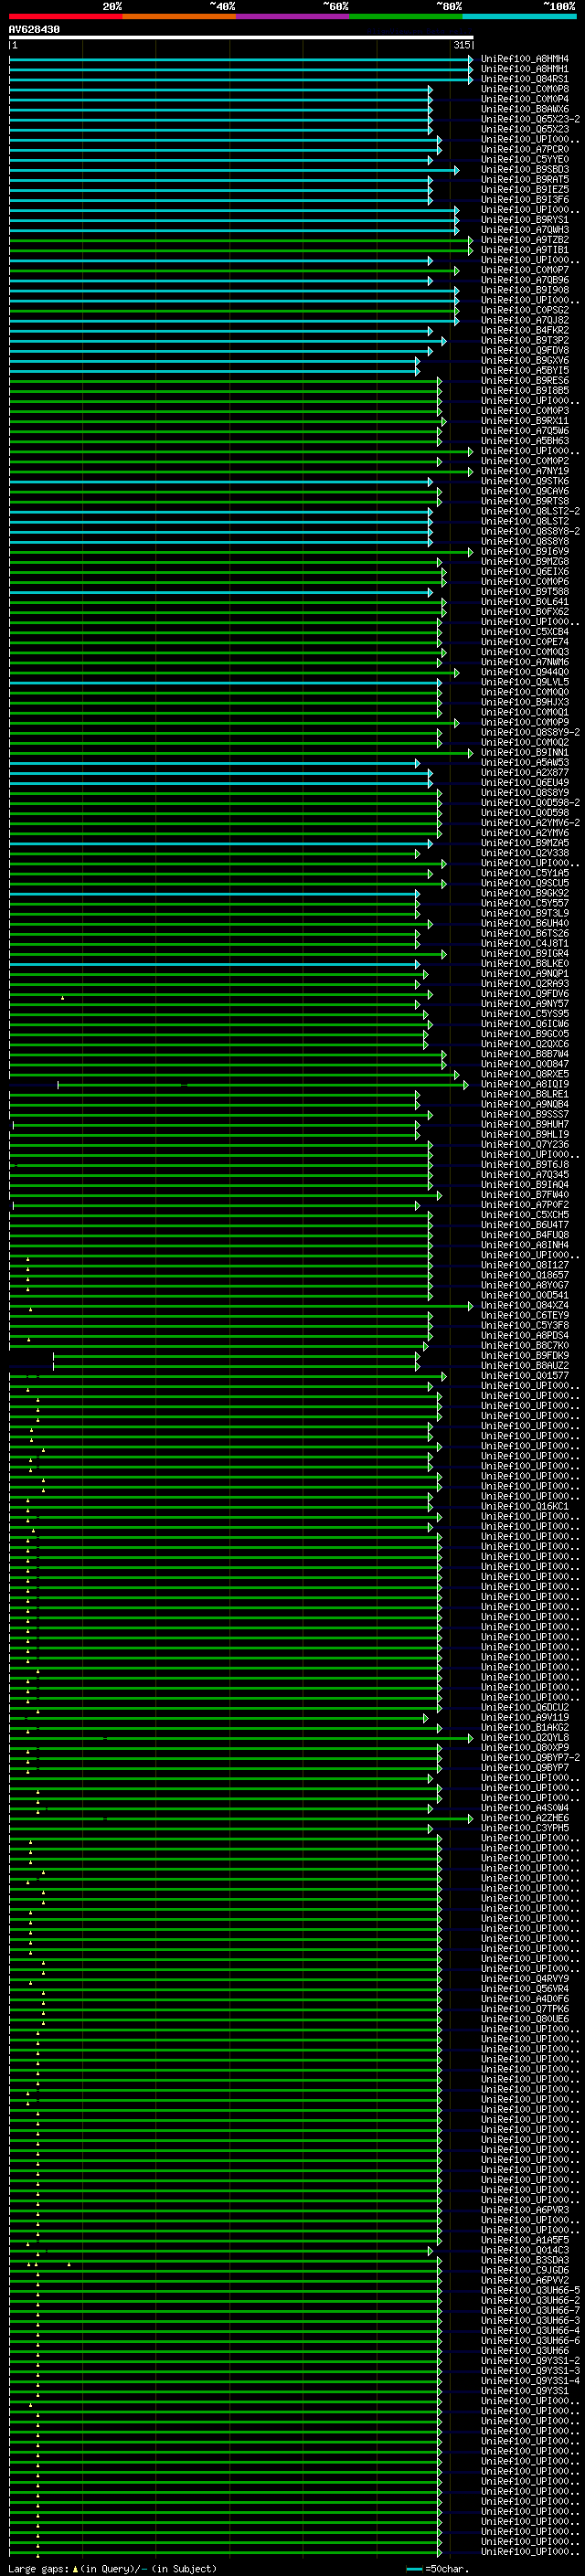585x2576 pixels.
Task: Pick the UniRef100_Q6EU49 label
Action: point(525,782)
